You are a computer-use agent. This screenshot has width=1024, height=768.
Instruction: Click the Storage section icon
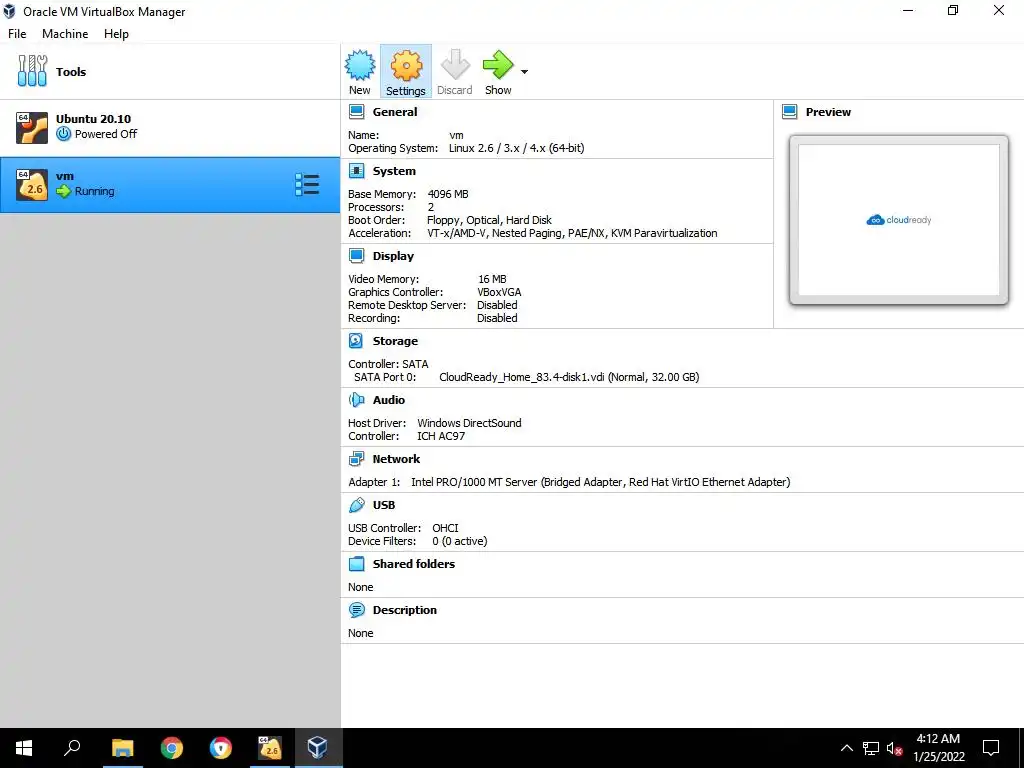pos(356,341)
